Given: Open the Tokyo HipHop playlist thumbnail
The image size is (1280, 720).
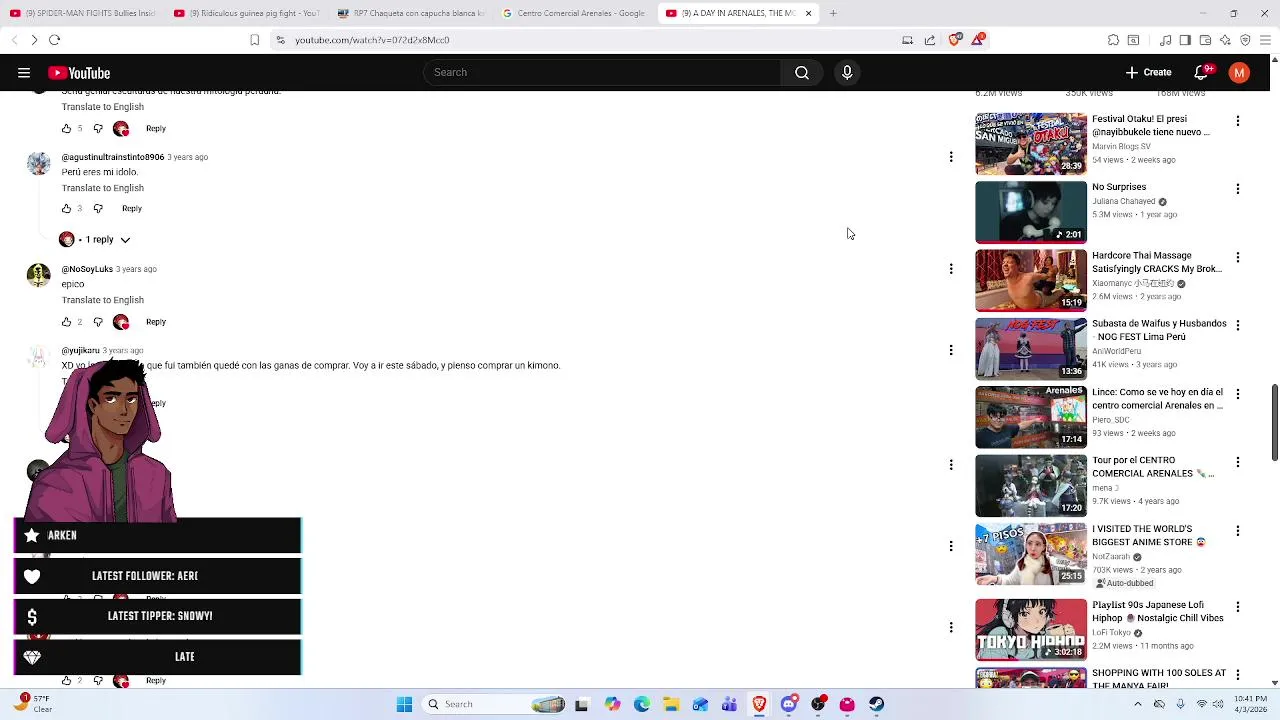Looking at the screenshot, I should 1031,630.
